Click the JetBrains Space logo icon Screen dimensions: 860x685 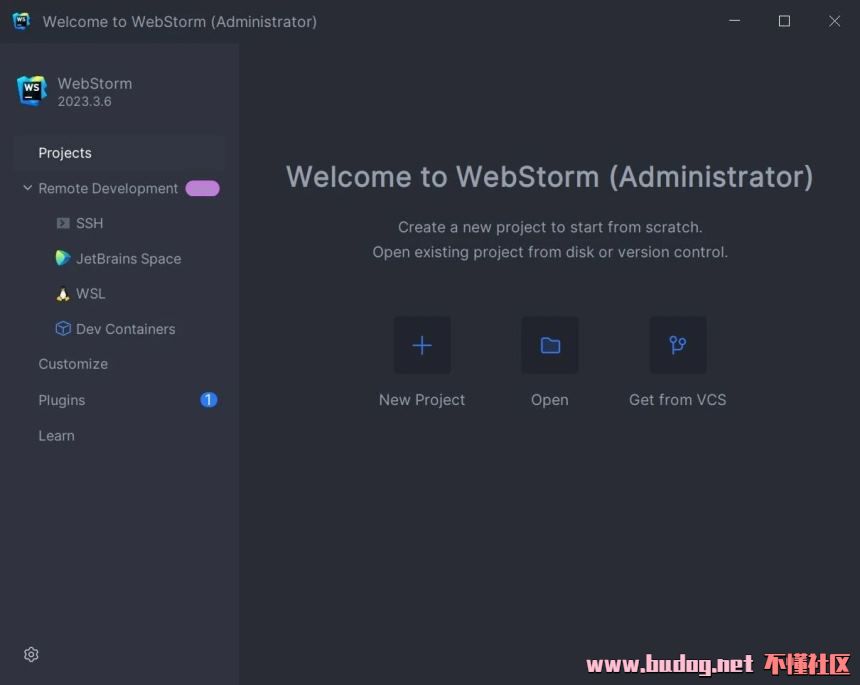(63, 258)
